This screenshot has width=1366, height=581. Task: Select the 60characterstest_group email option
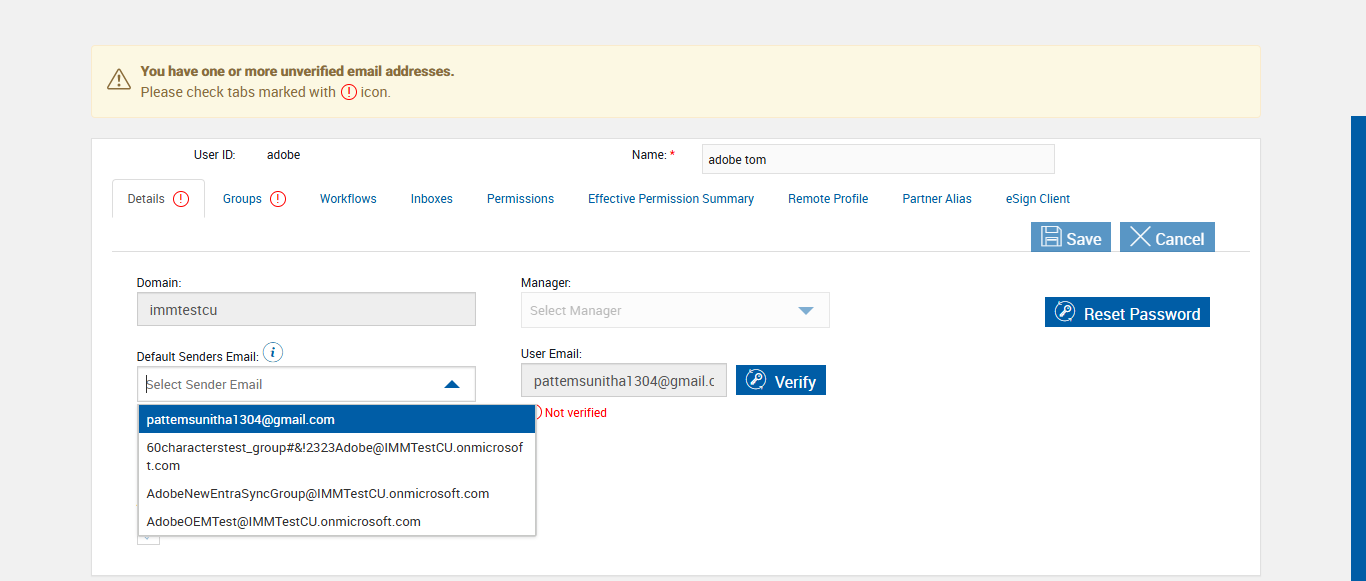336,456
